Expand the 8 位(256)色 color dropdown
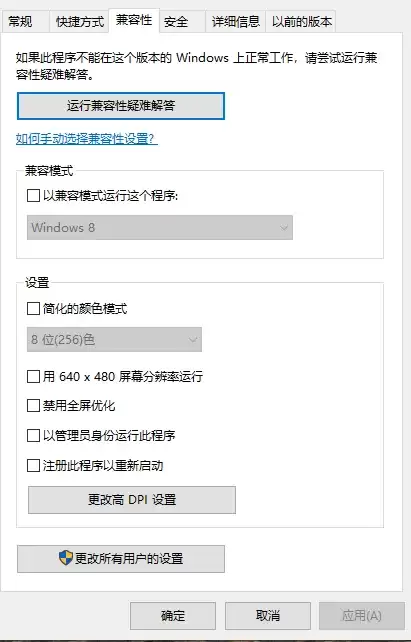Screen dimensions: 411x642 [114, 339]
